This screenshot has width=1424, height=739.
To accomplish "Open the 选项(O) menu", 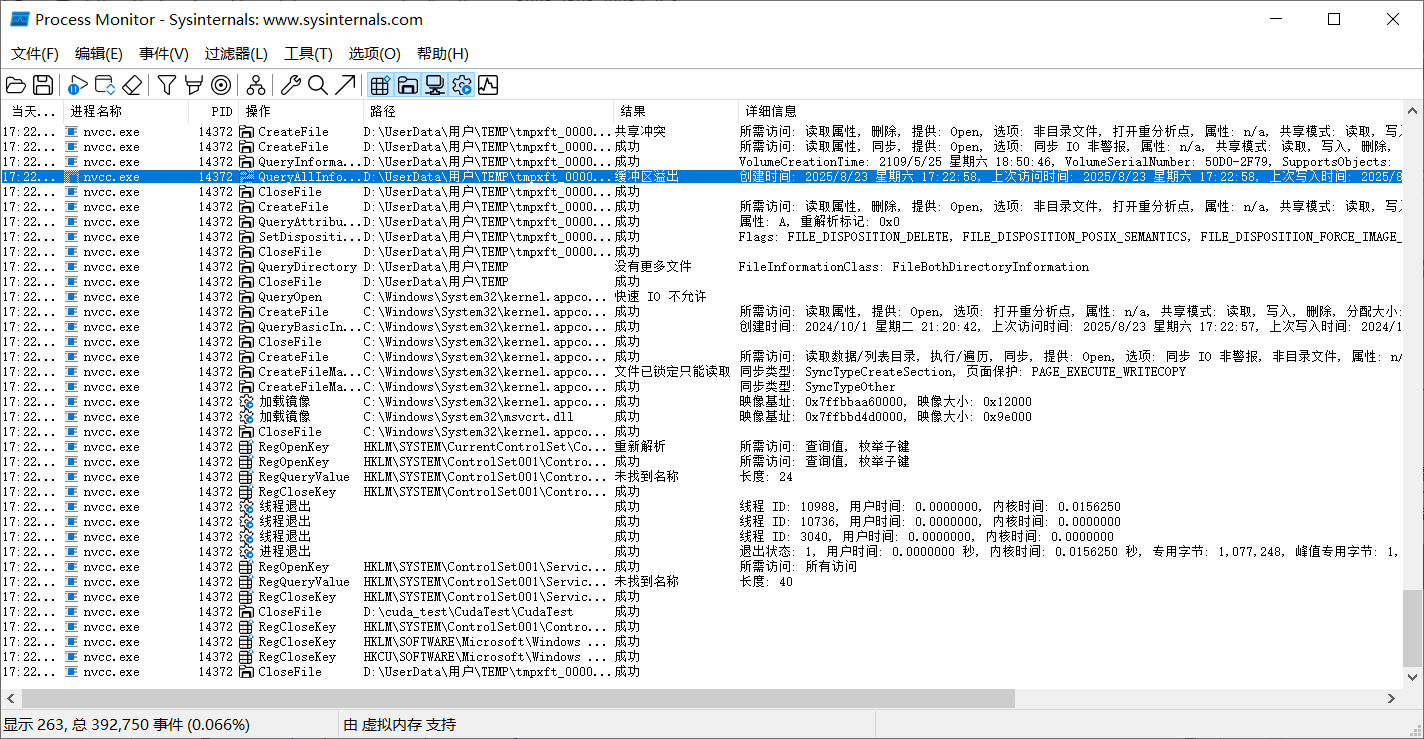I will pos(374,53).
